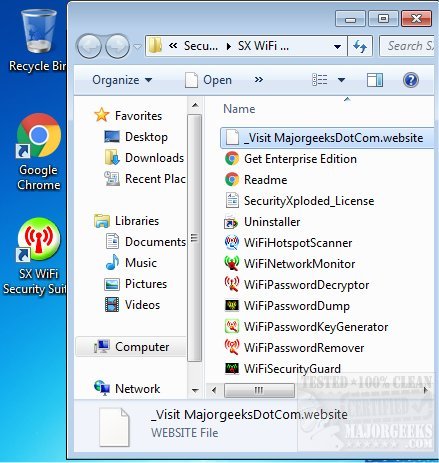Screen dimensions: 439x463
Task: Click horizontal scroll left arrow
Action: (x=214, y=390)
